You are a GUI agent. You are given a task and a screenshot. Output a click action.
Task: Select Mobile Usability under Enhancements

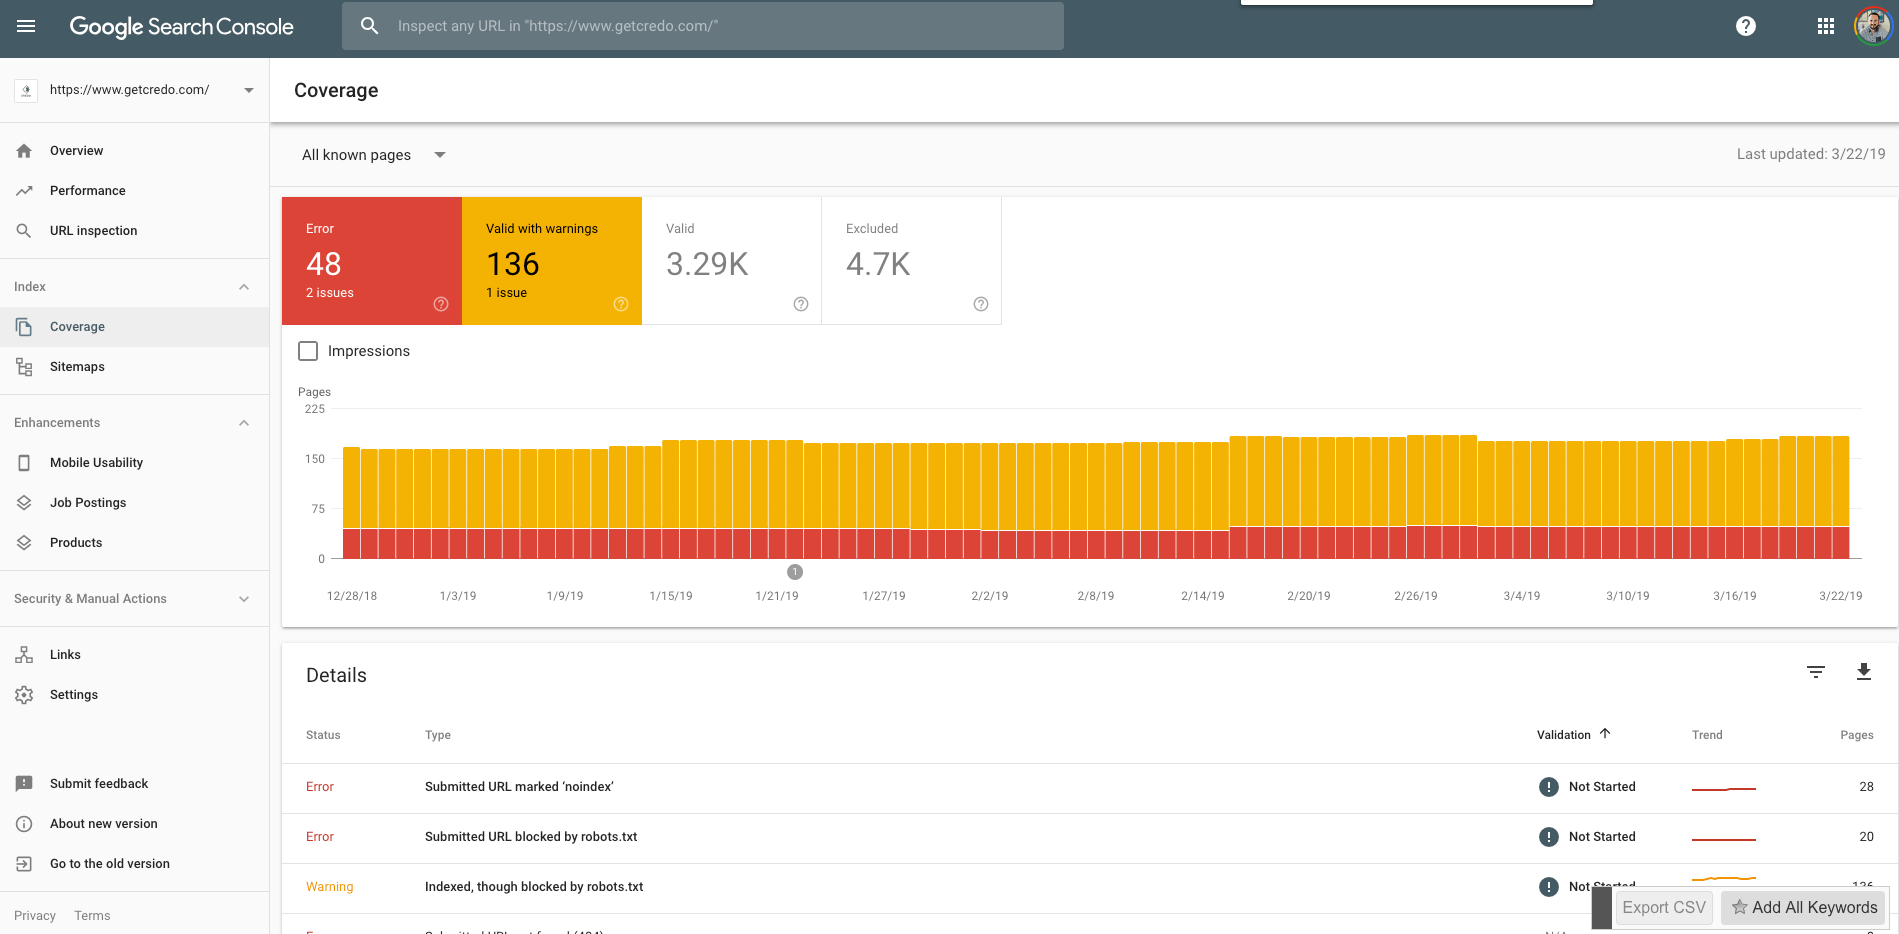[96, 462]
